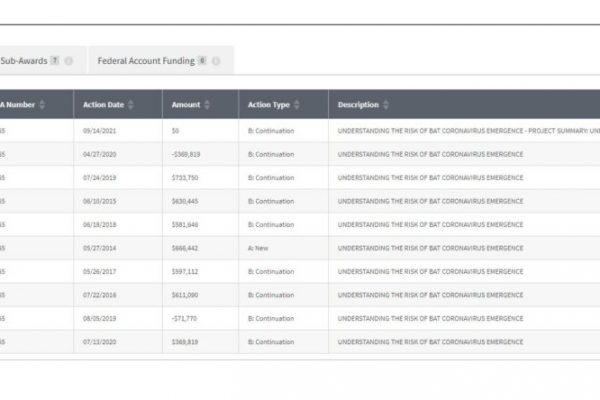Click info icon next to Sub-Awards tab
Screen dimensions: 600x400
click(69, 61)
